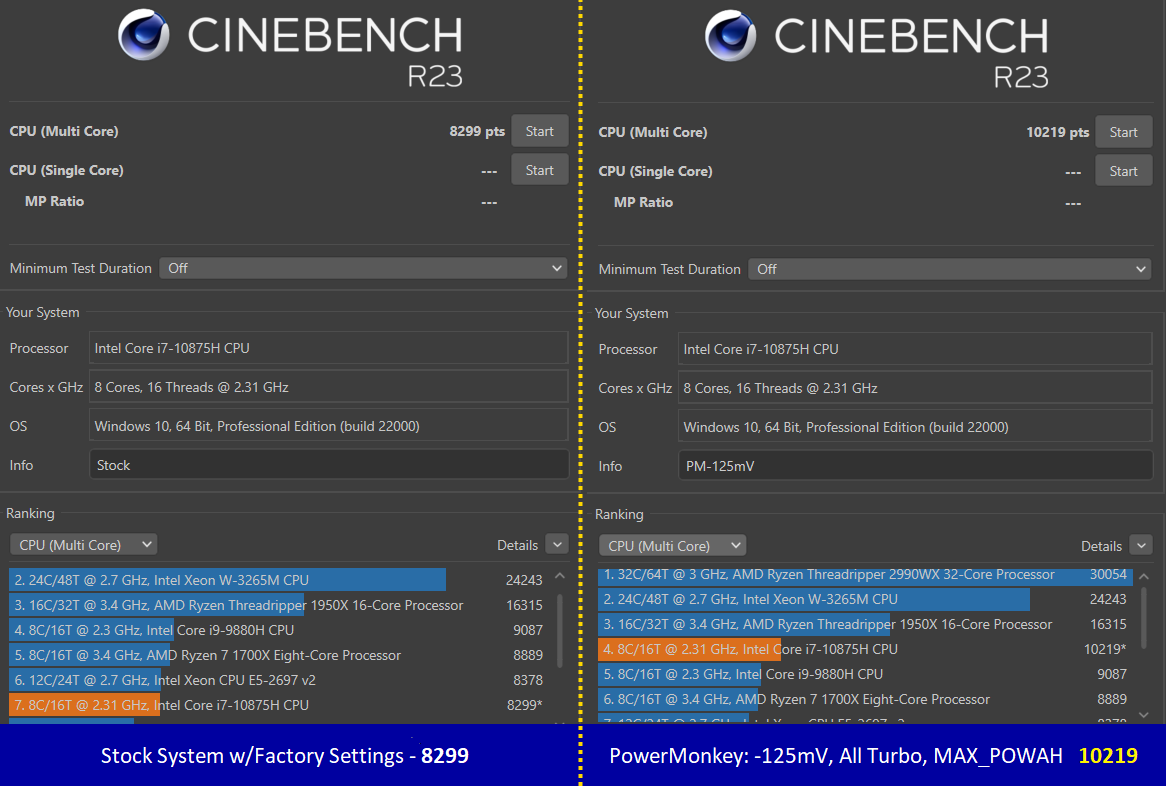The height and width of the screenshot is (786, 1166).
Task: Click Processor field in right window
Action: click(915, 349)
